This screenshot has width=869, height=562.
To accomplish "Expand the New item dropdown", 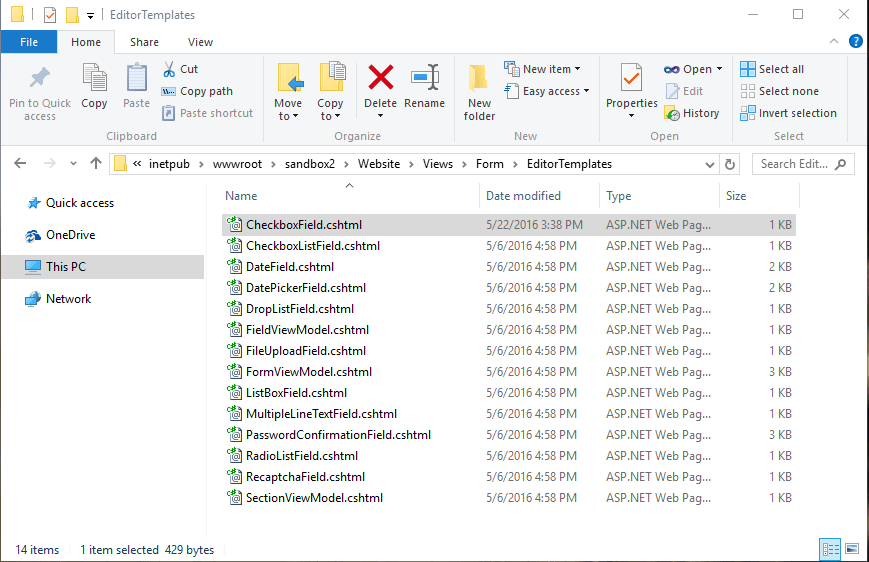I will click(x=543, y=69).
